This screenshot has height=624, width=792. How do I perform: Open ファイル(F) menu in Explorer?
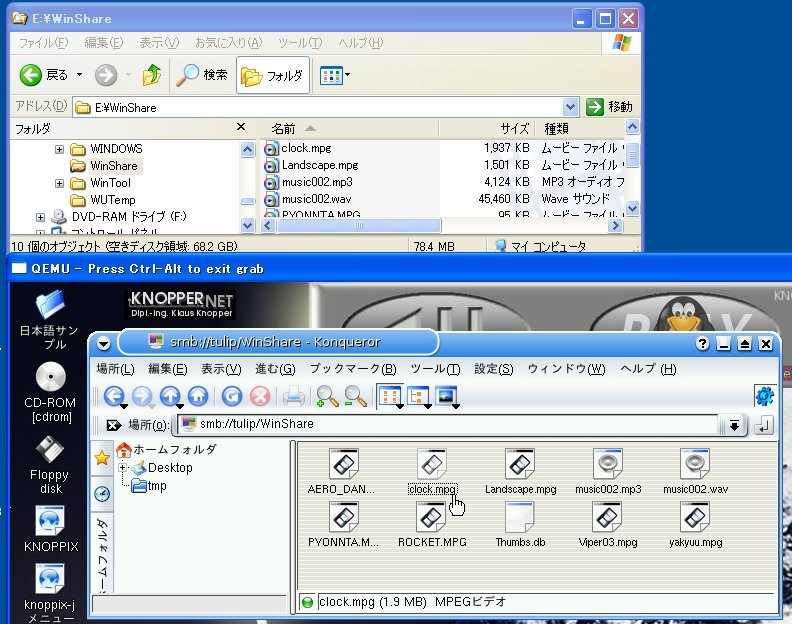click(x=43, y=43)
